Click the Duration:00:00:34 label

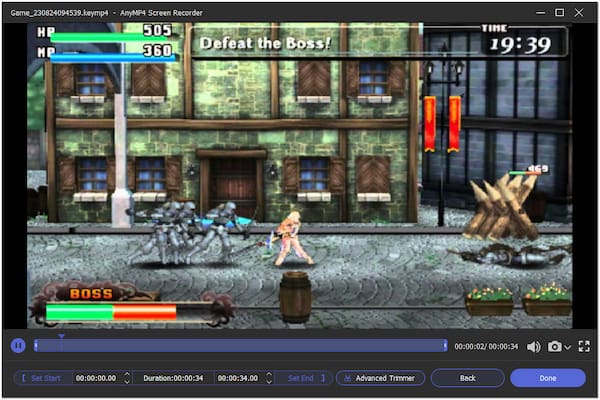173,378
